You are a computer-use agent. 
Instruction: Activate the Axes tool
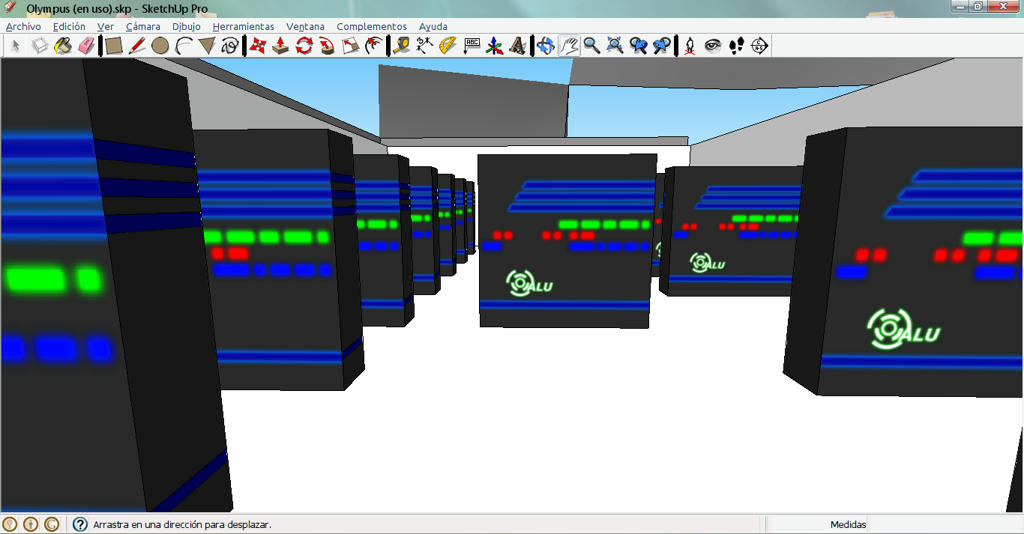pos(494,46)
